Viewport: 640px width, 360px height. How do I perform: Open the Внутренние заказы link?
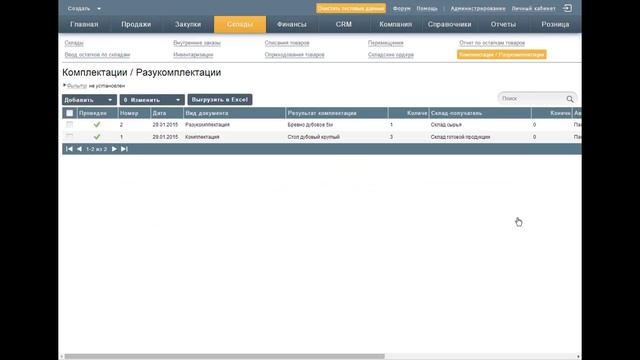pyautogui.click(x=197, y=43)
